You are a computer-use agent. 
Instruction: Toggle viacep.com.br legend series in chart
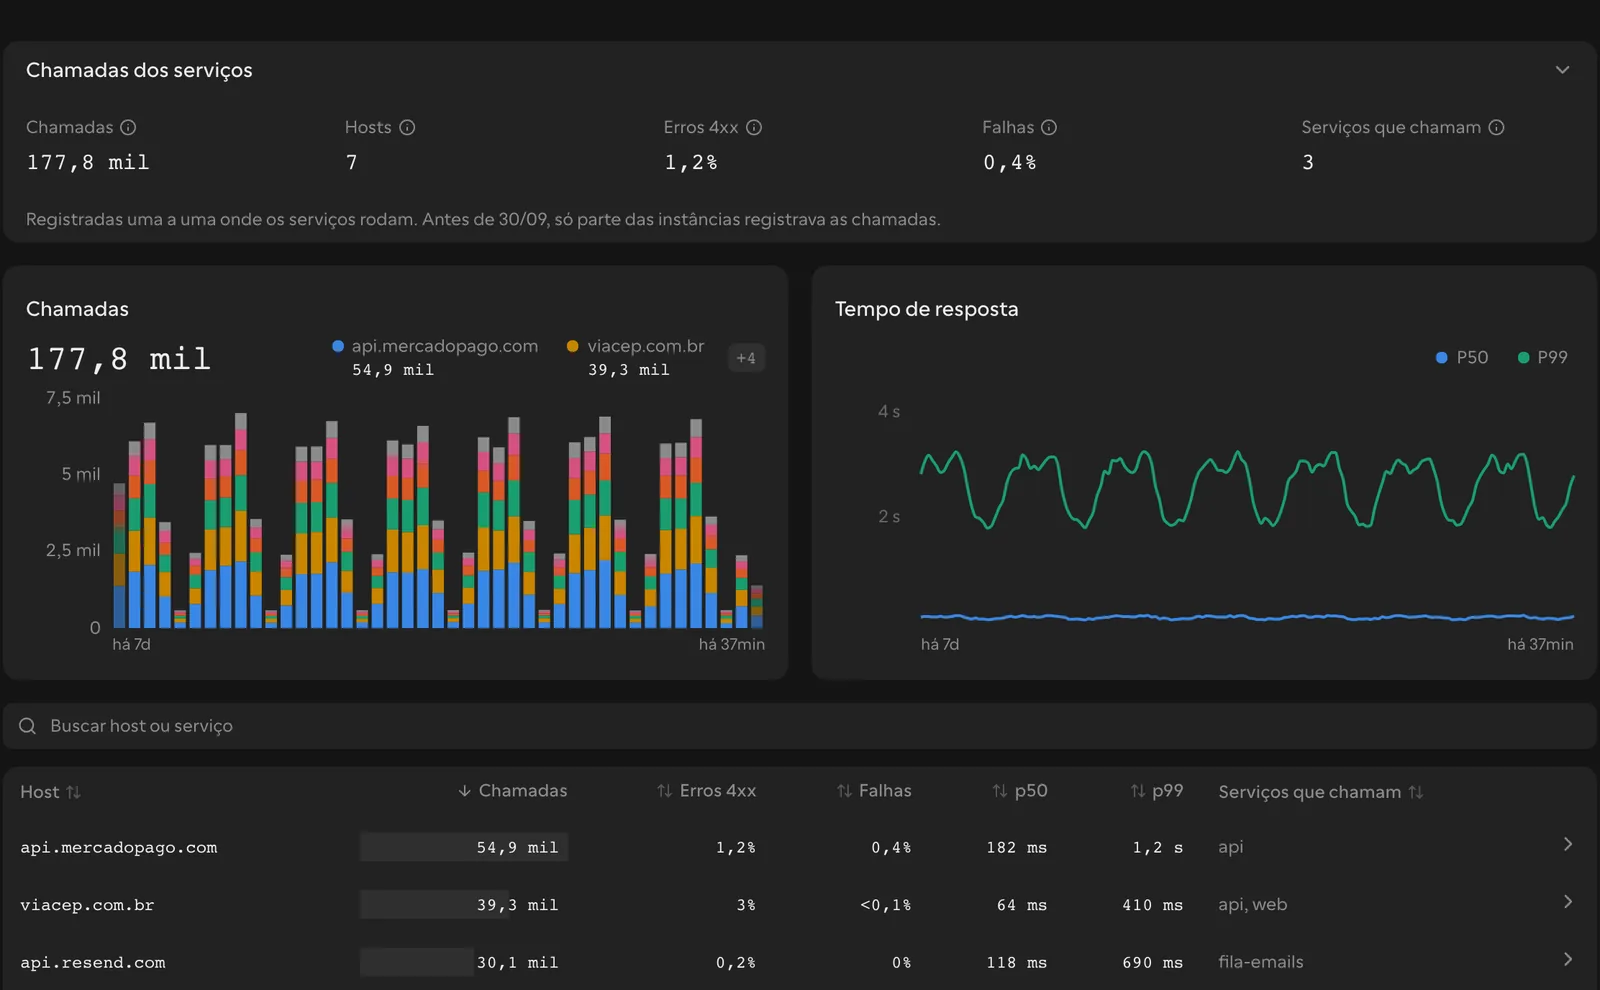point(635,357)
